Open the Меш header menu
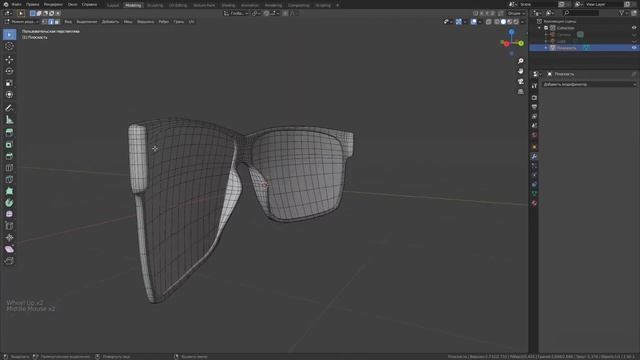The height and width of the screenshot is (360, 640). click(128, 22)
